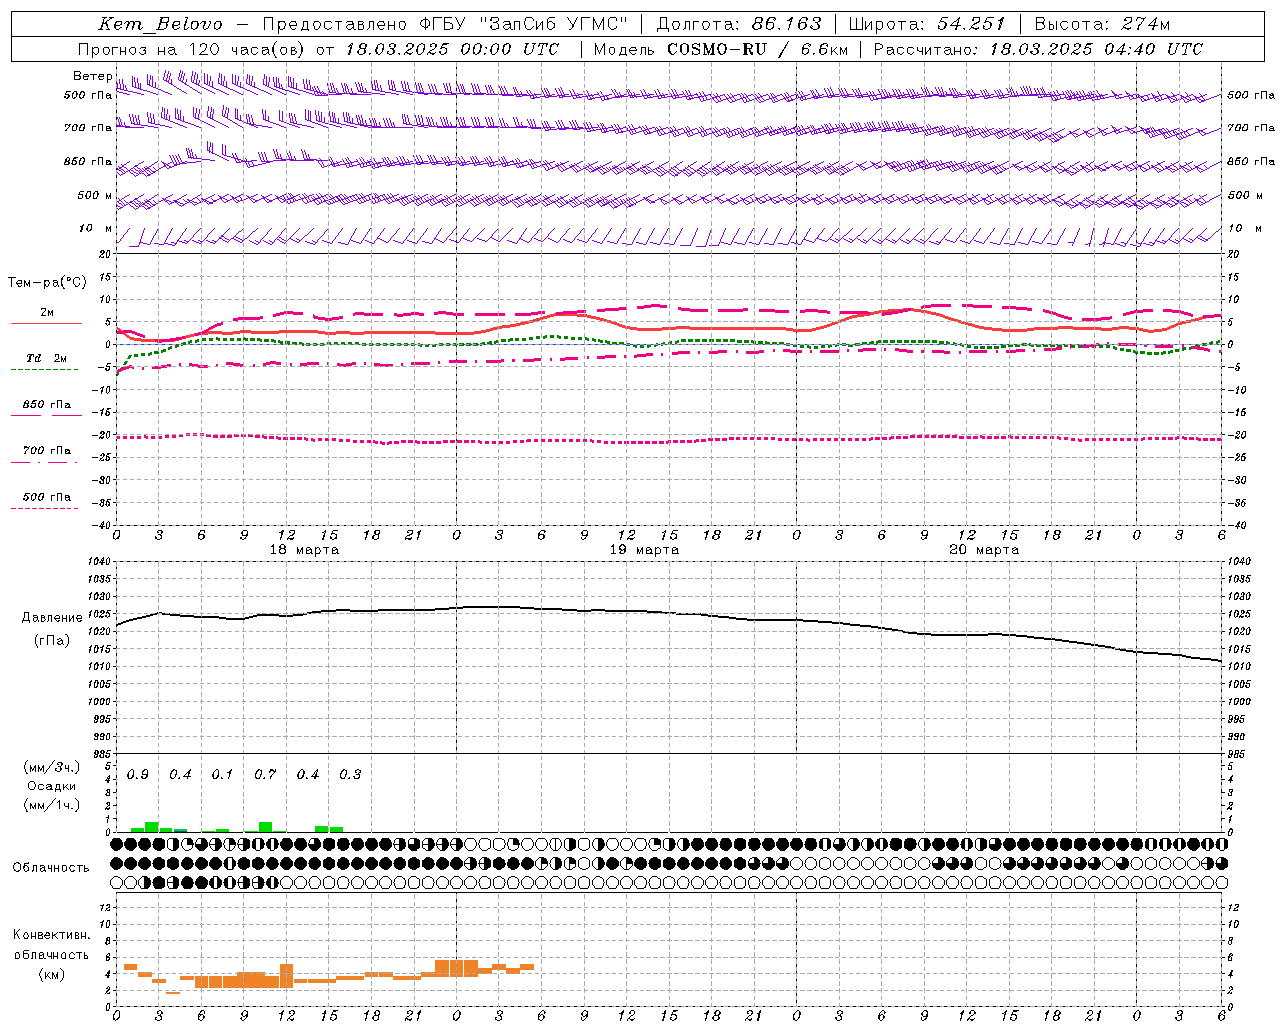The width and height of the screenshot is (1280, 1024).
Task: Click the Широта: 54.251 latitude value
Action: click(x=927, y=24)
